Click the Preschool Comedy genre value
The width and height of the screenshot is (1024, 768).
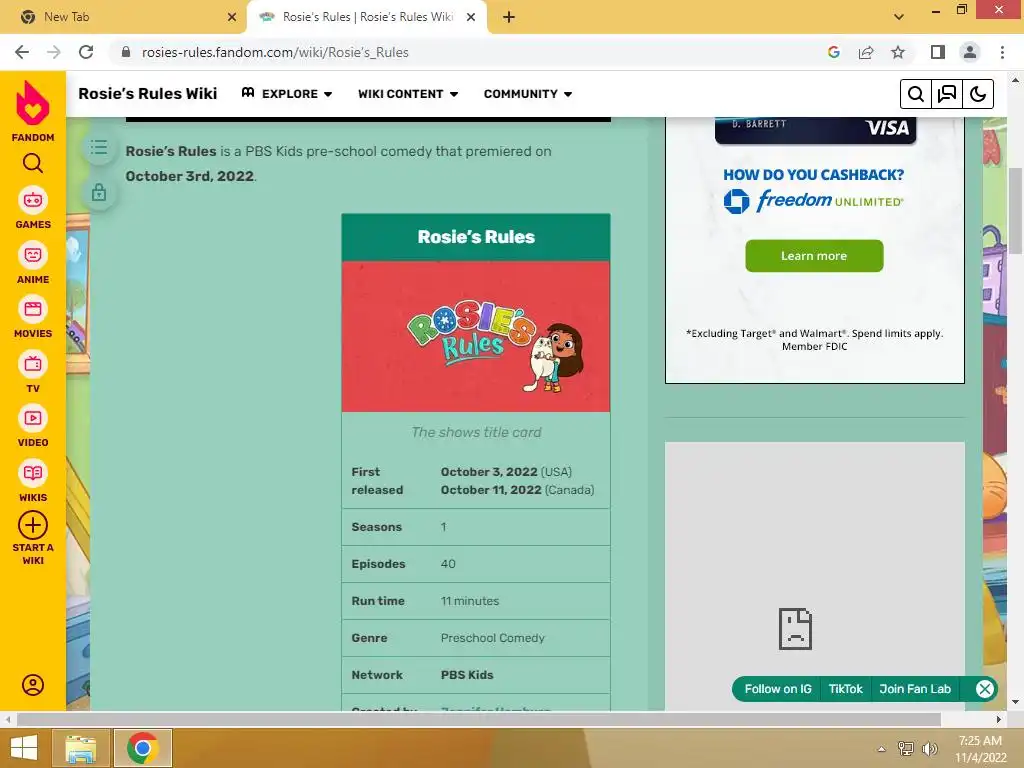tap(492, 638)
